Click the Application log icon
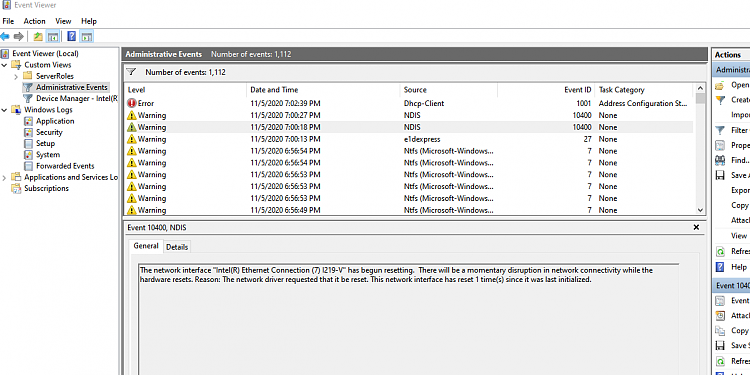750x375 pixels. [28, 121]
